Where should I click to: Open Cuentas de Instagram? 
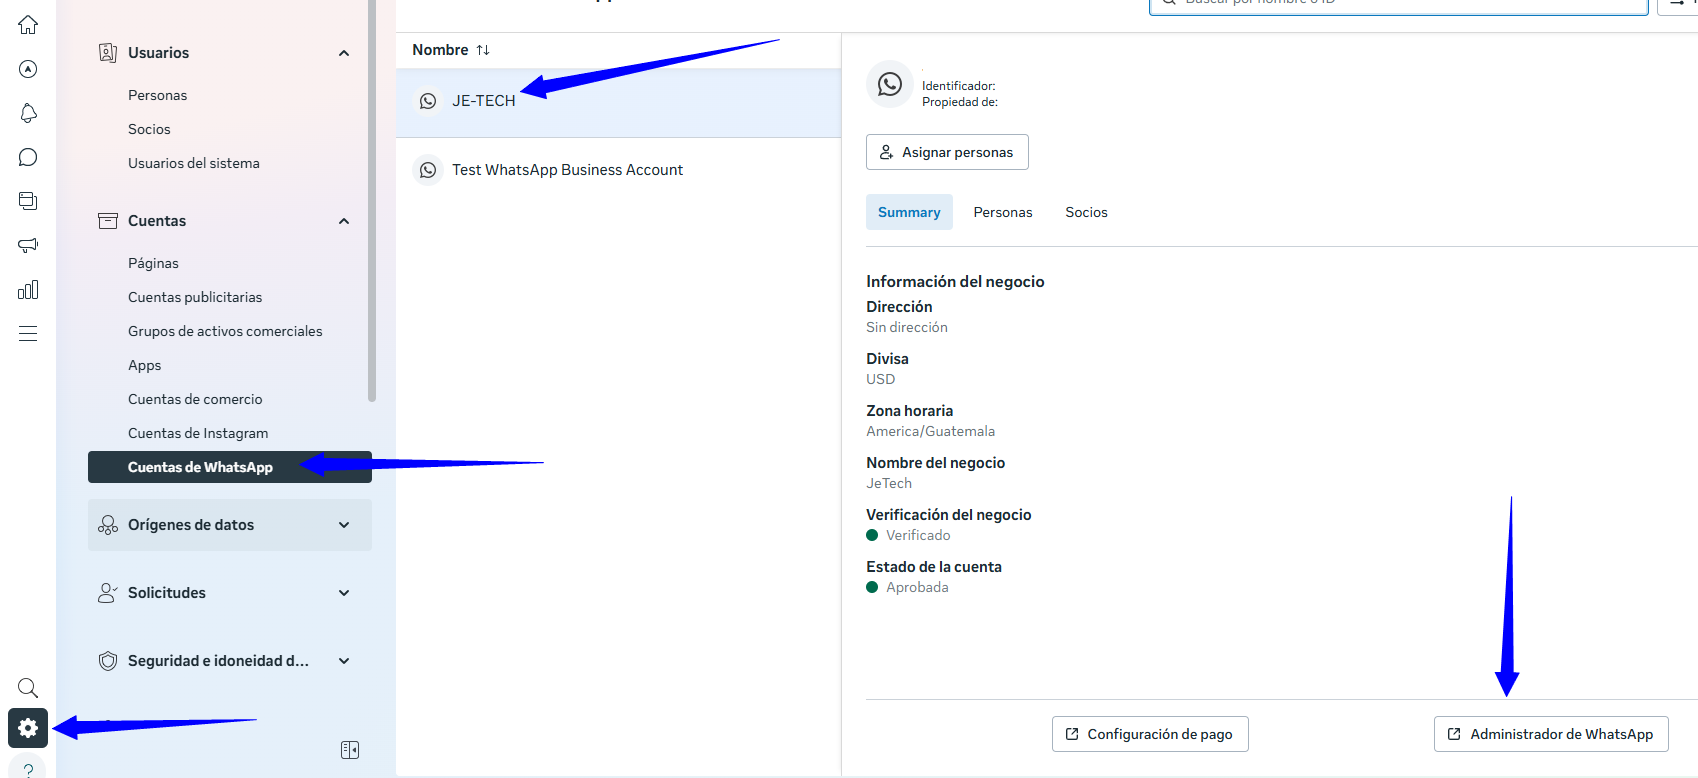point(198,433)
